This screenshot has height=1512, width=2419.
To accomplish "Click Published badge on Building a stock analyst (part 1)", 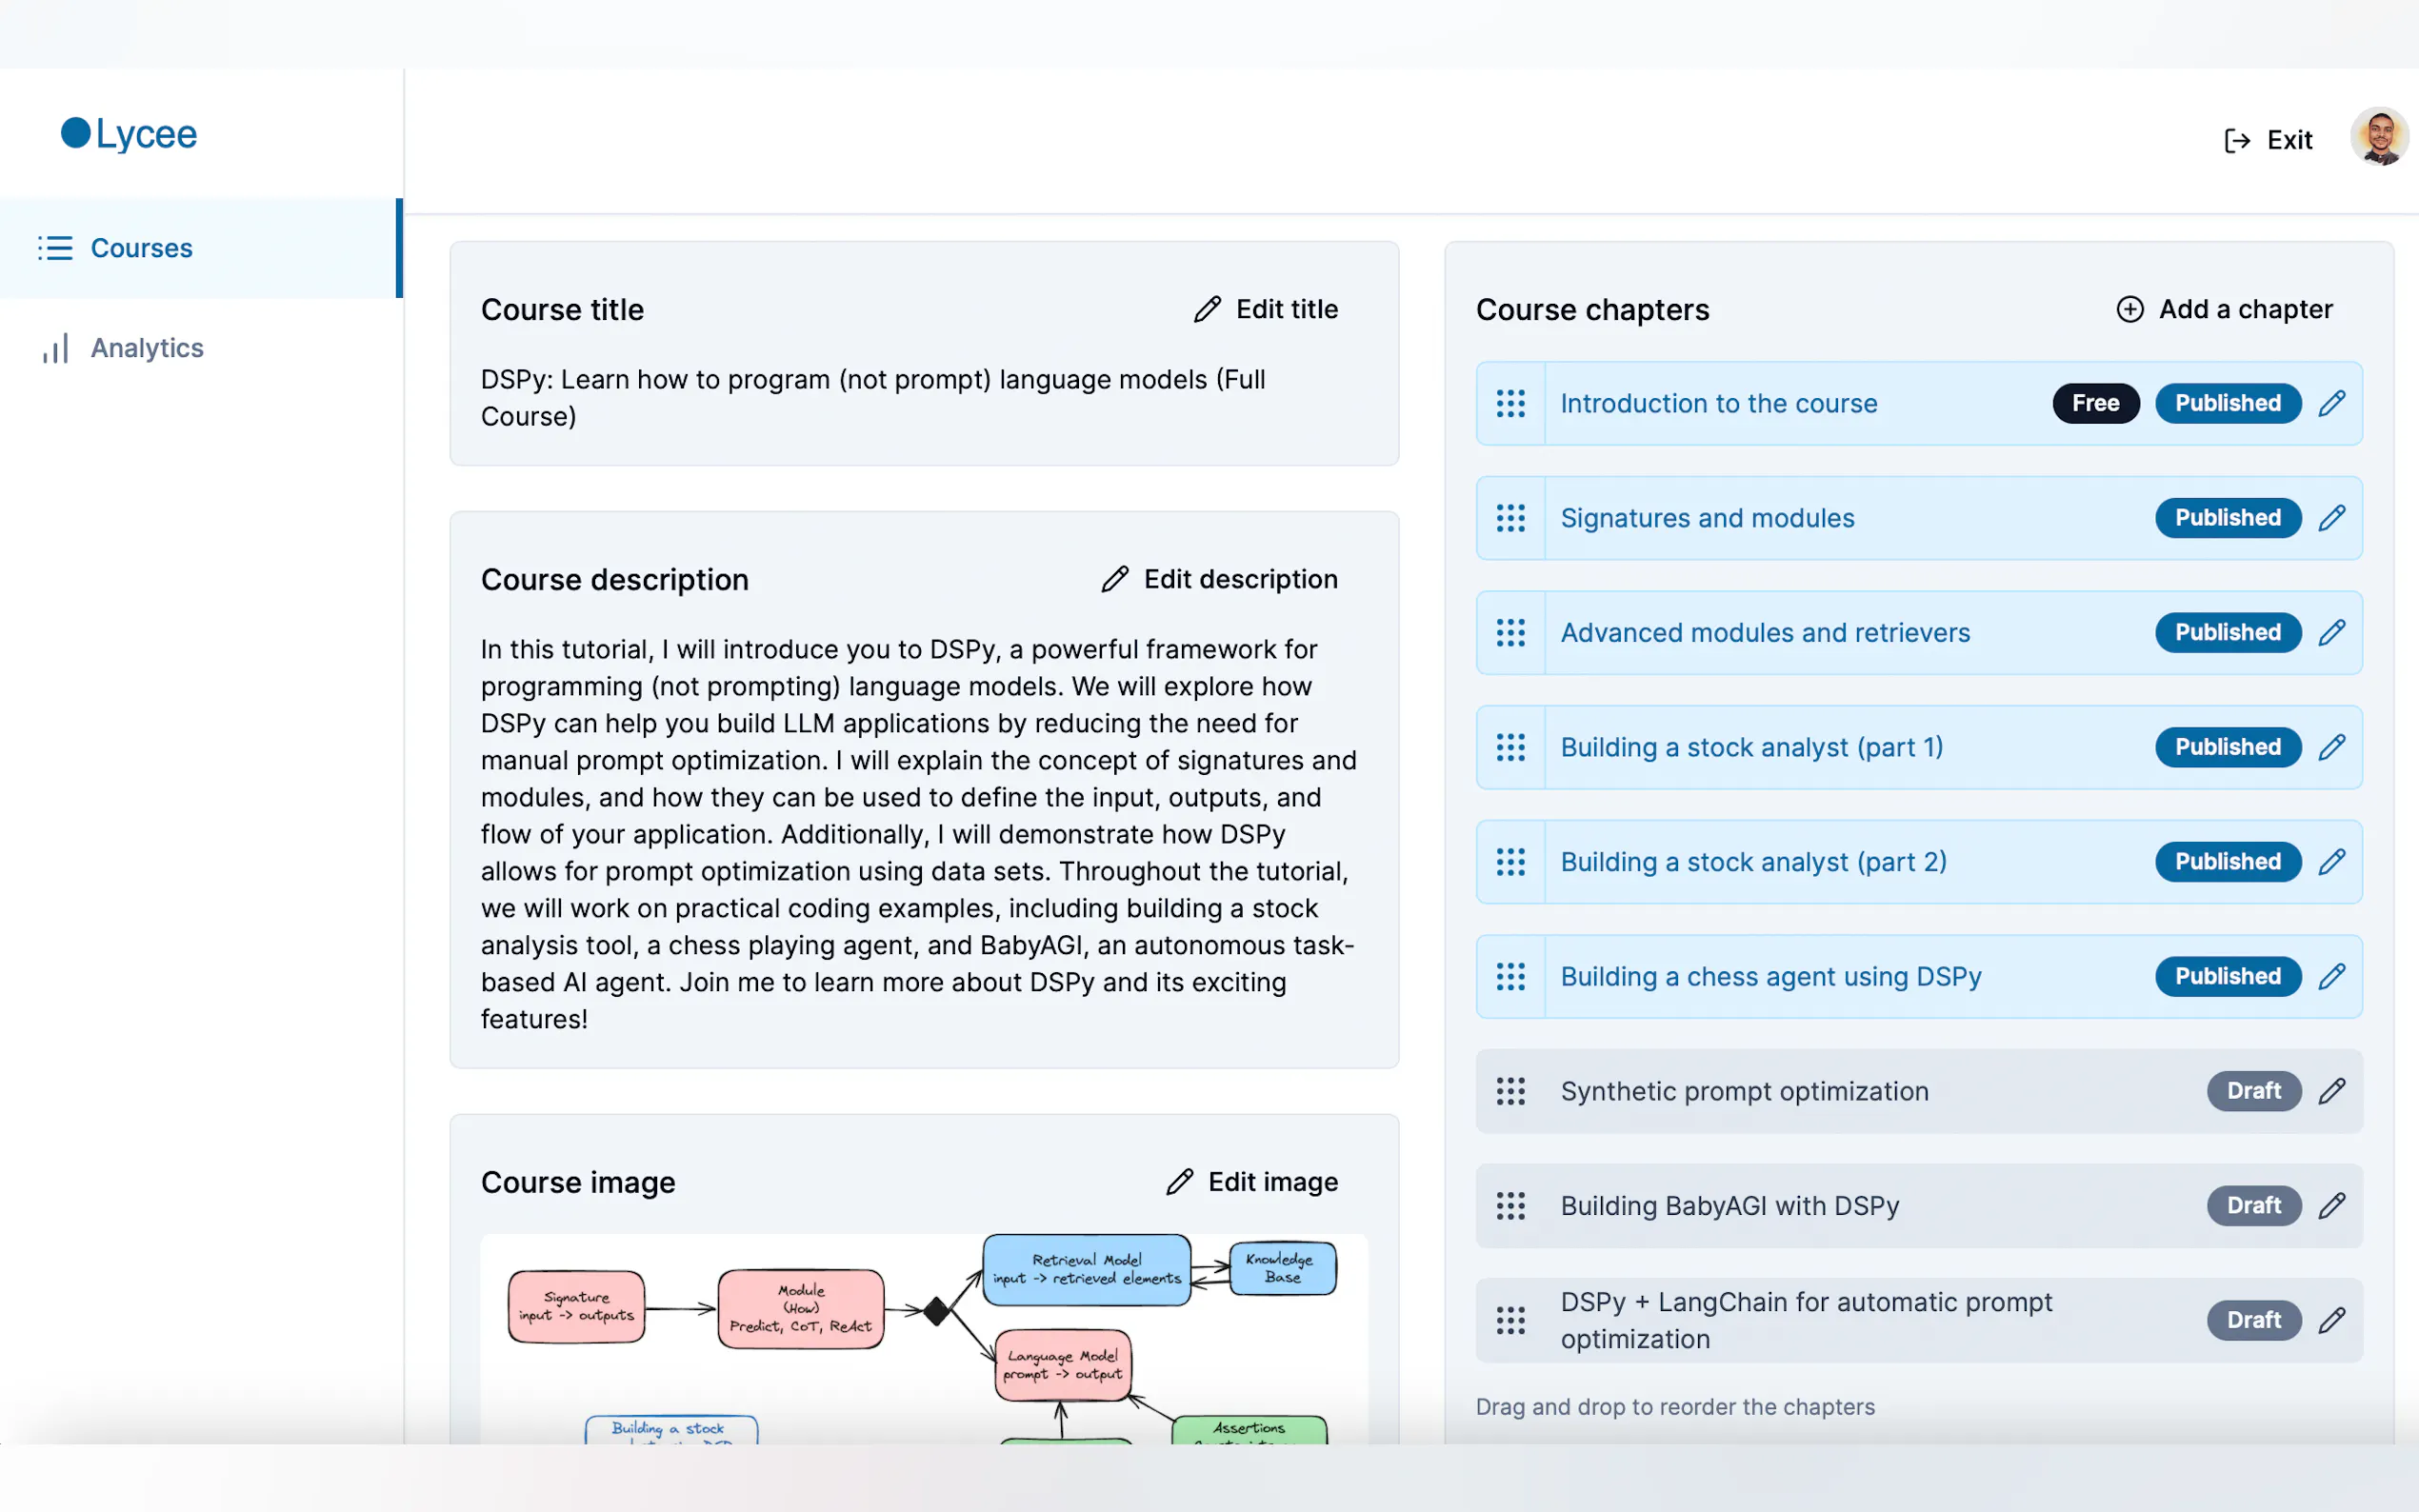I will click(2227, 747).
